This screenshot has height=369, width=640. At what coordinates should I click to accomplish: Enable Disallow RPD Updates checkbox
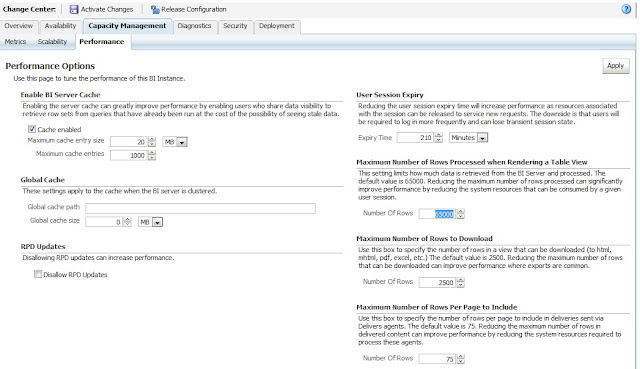click(x=38, y=274)
